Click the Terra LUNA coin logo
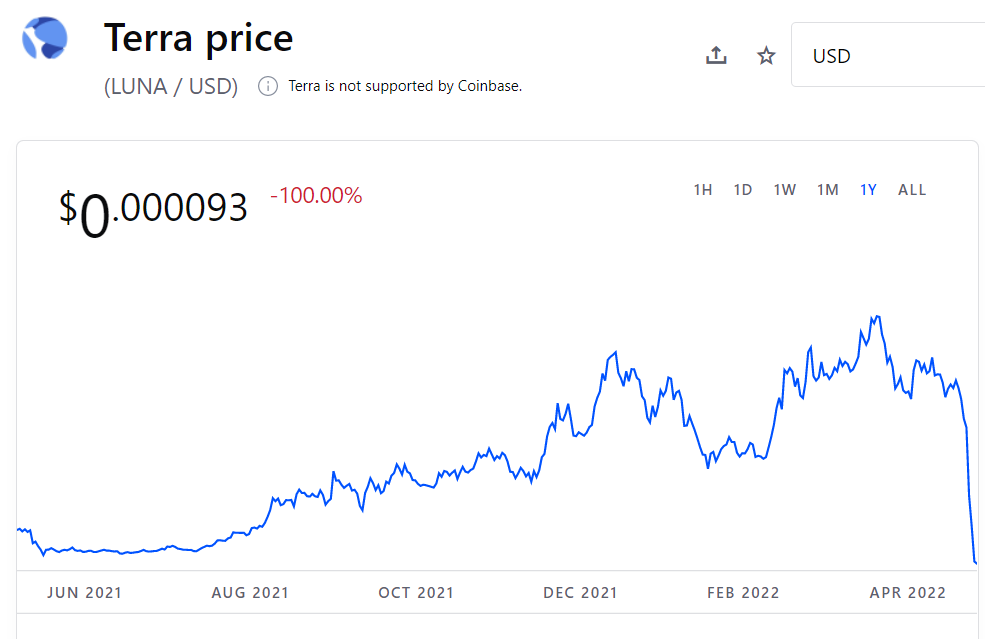This screenshot has width=985, height=639. pyautogui.click(x=45, y=38)
